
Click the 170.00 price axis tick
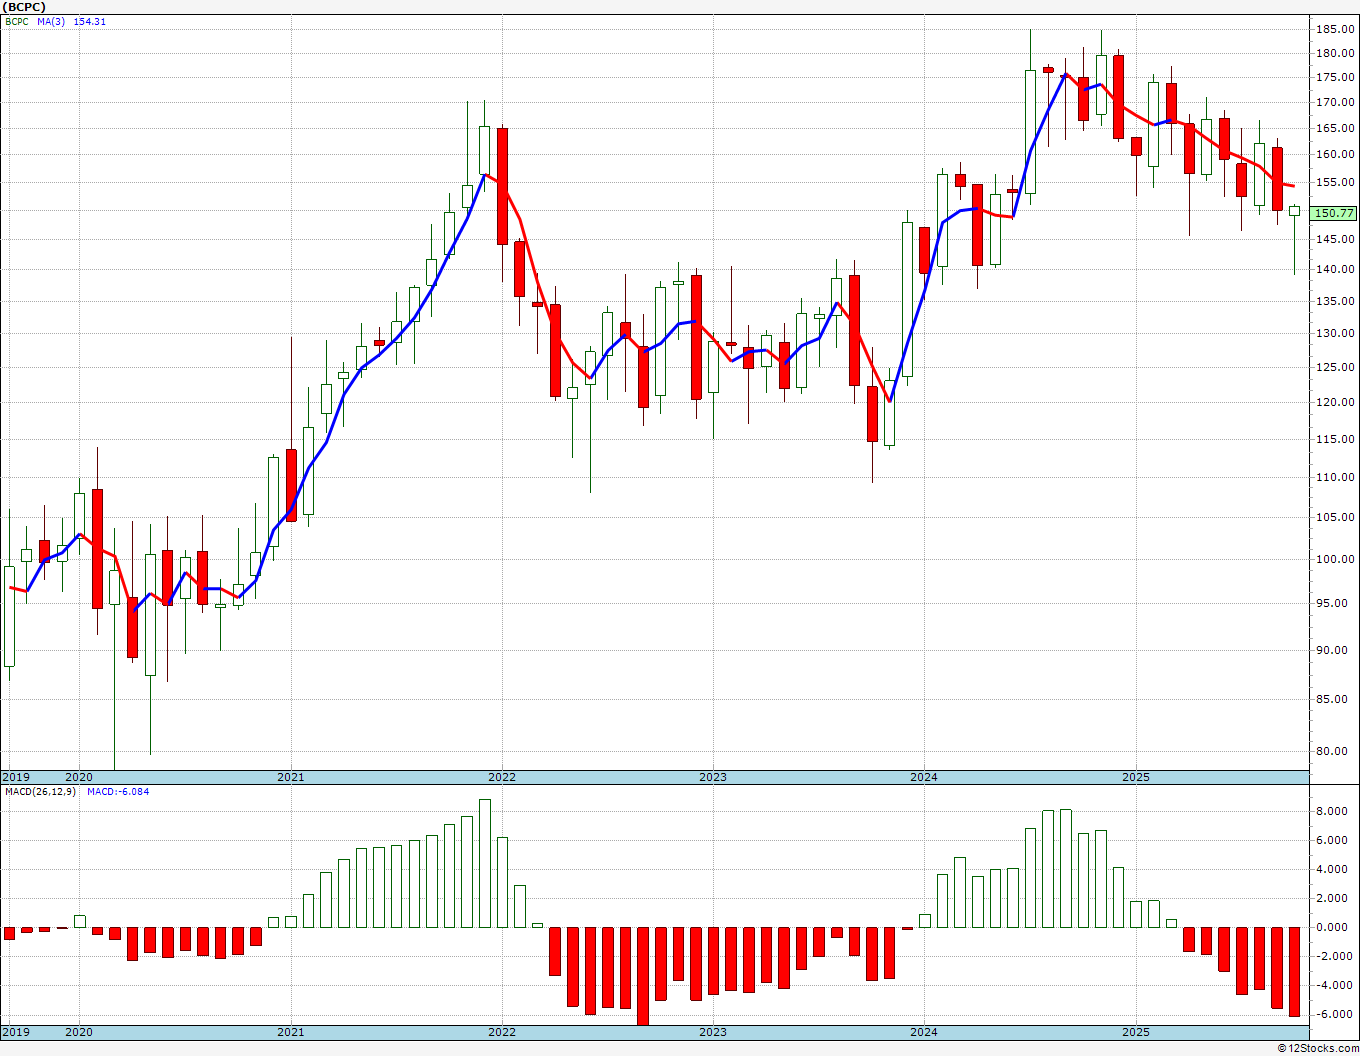[1335, 102]
